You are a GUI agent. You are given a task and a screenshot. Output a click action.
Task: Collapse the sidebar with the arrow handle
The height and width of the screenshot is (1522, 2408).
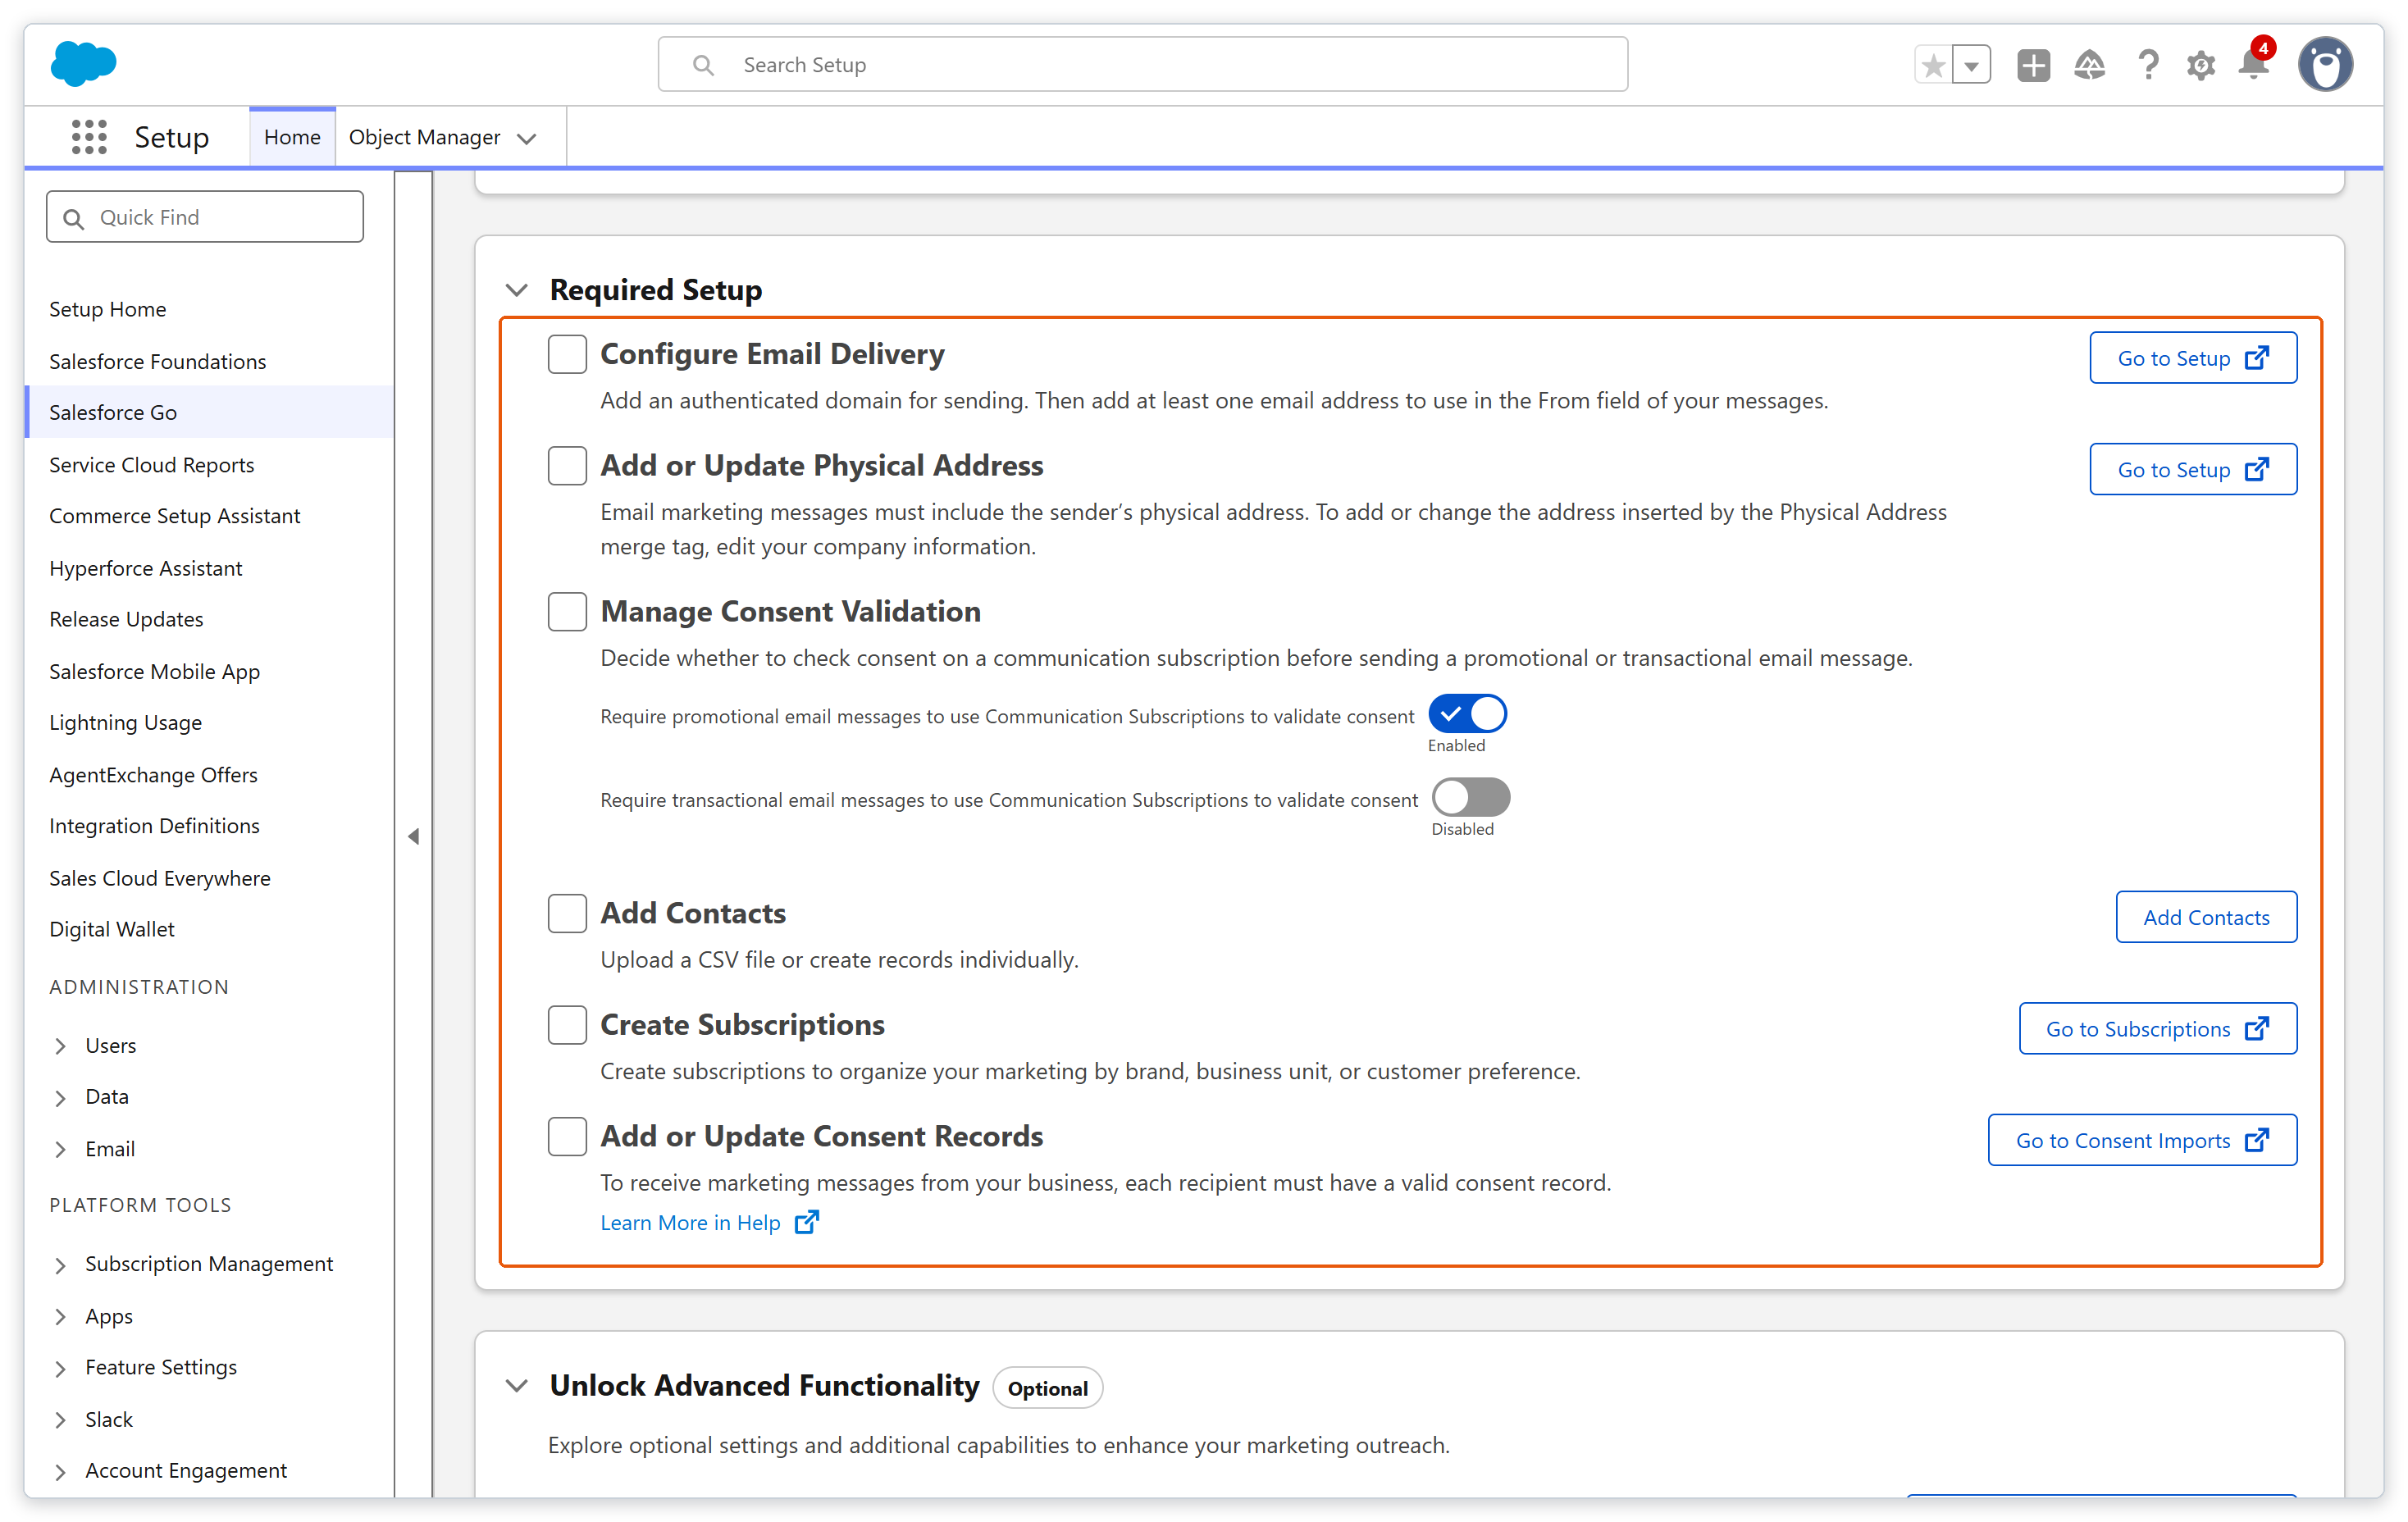point(413,836)
